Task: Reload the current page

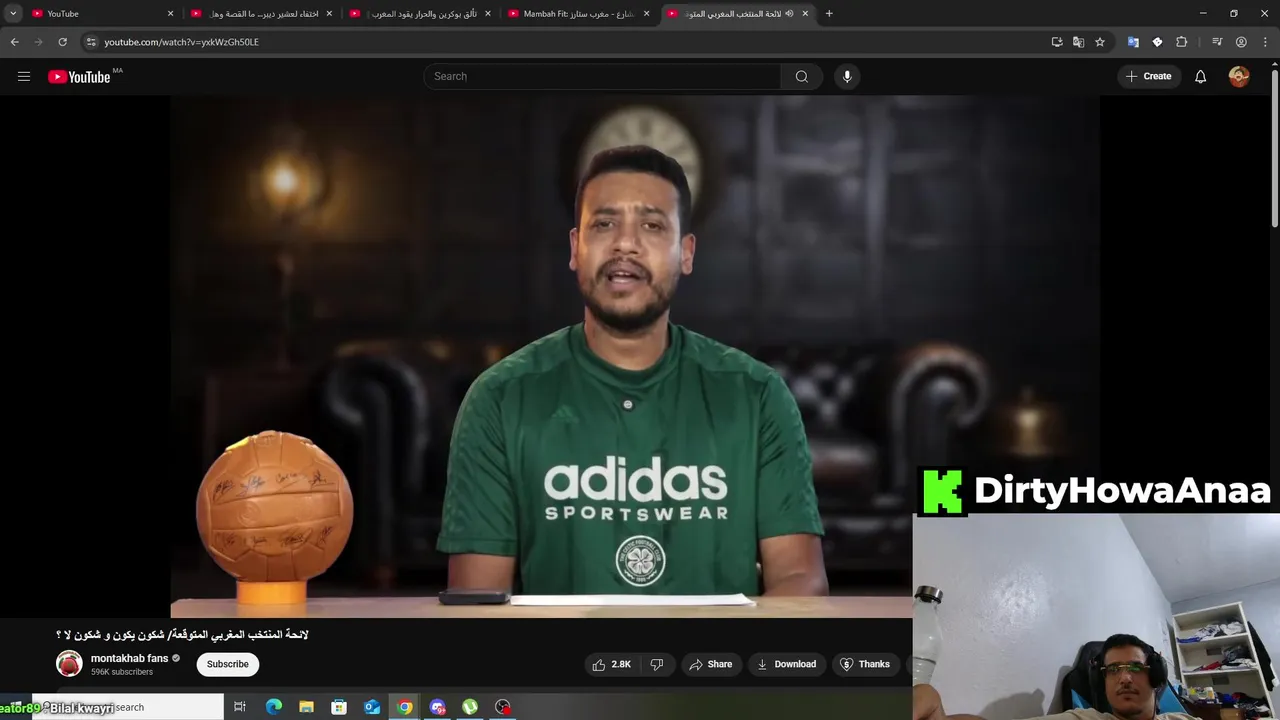Action: pos(62,42)
